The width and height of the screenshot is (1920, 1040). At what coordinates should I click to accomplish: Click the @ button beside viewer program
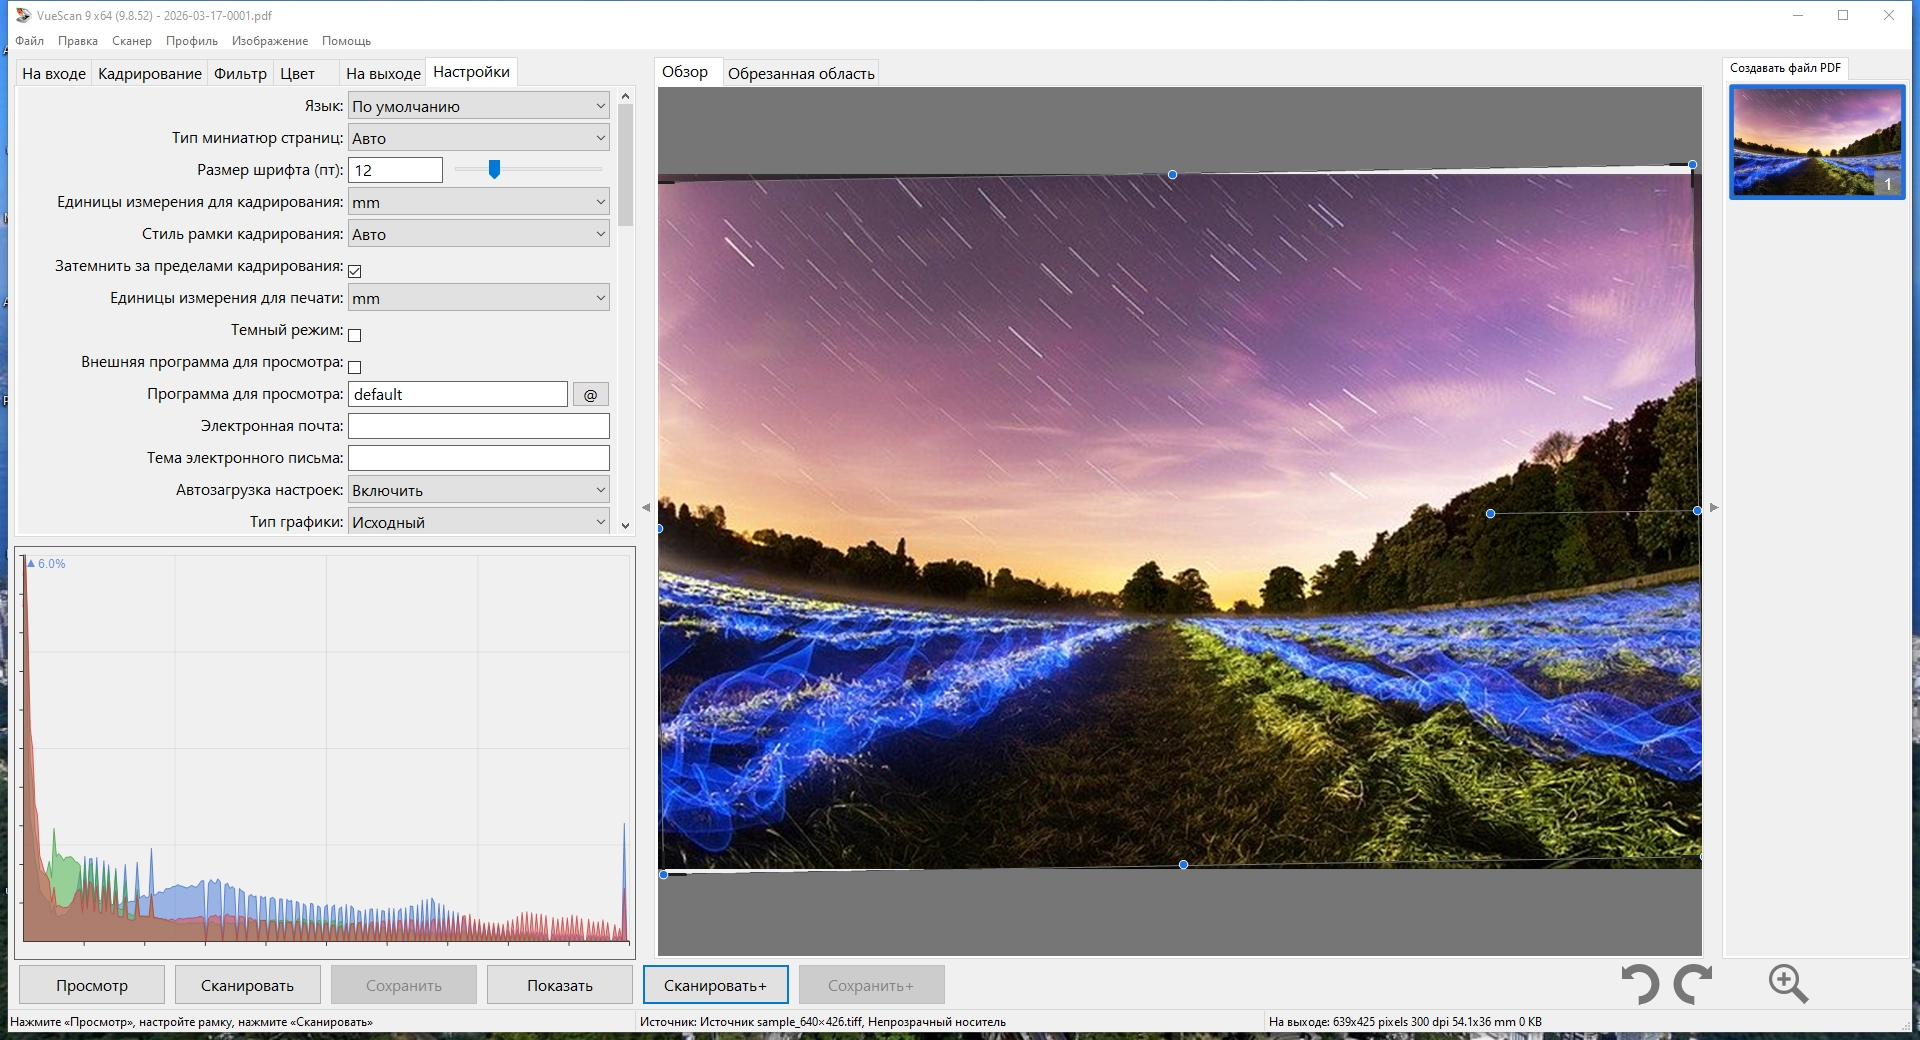click(590, 395)
